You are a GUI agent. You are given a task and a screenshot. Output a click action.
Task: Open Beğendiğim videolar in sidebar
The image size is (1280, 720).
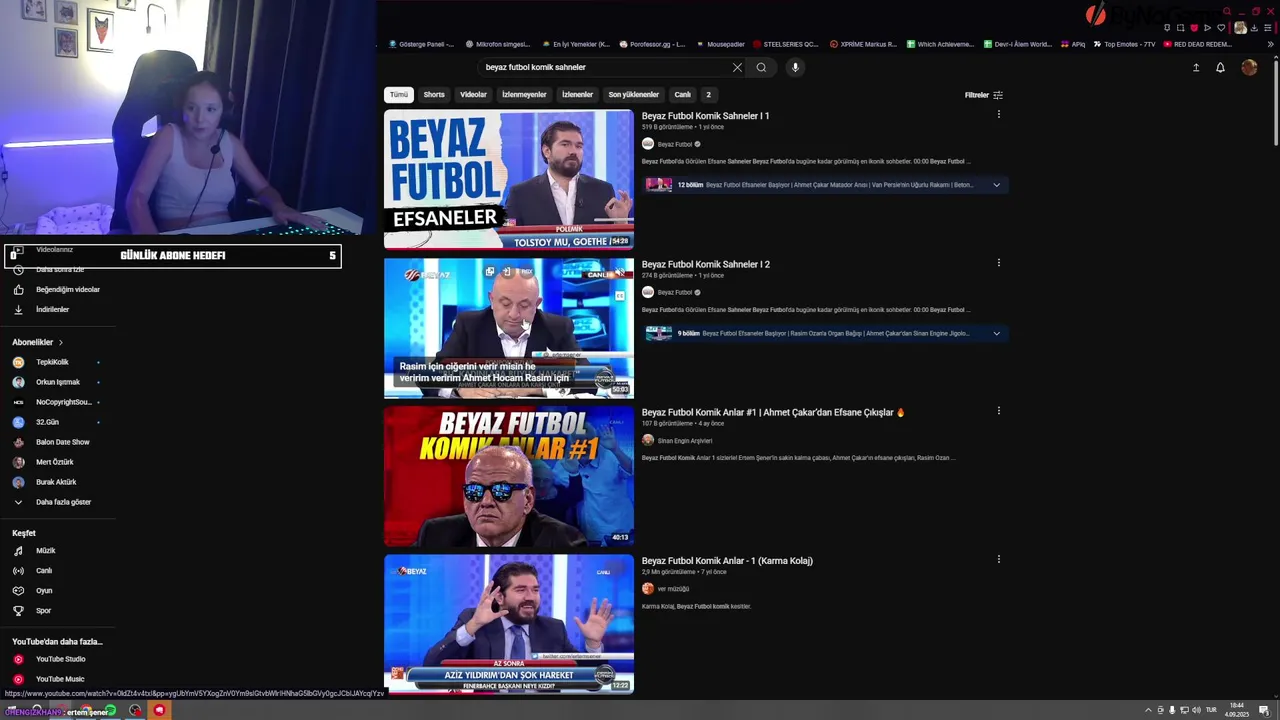(56, 289)
